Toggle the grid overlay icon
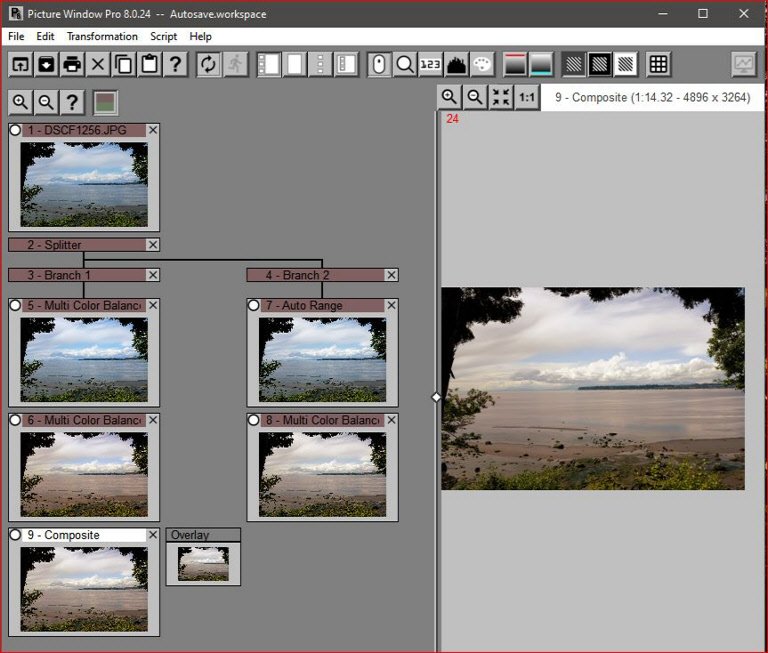The height and width of the screenshot is (653, 768). click(x=658, y=65)
